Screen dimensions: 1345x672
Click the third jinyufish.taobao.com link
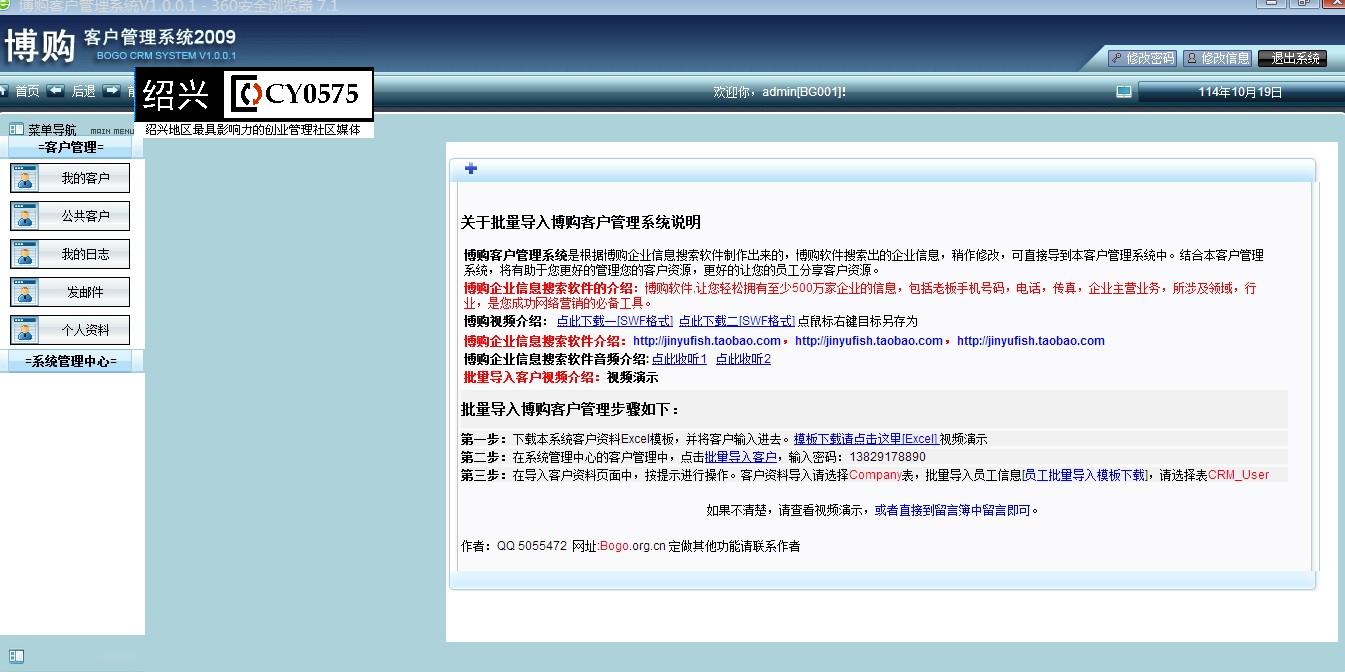(1031, 341)
